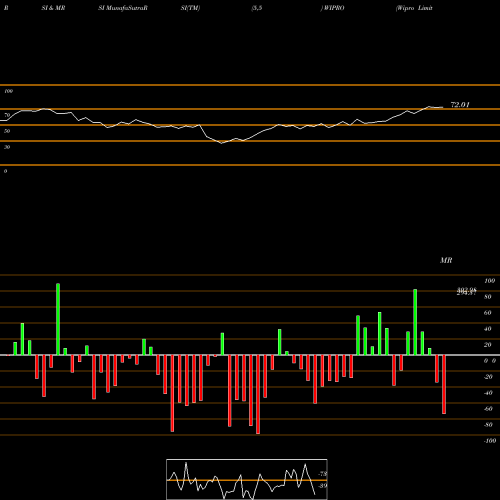Click the RSI value label 72.01
Viewport: 500px width, 500px height.
tap(460, 105)
